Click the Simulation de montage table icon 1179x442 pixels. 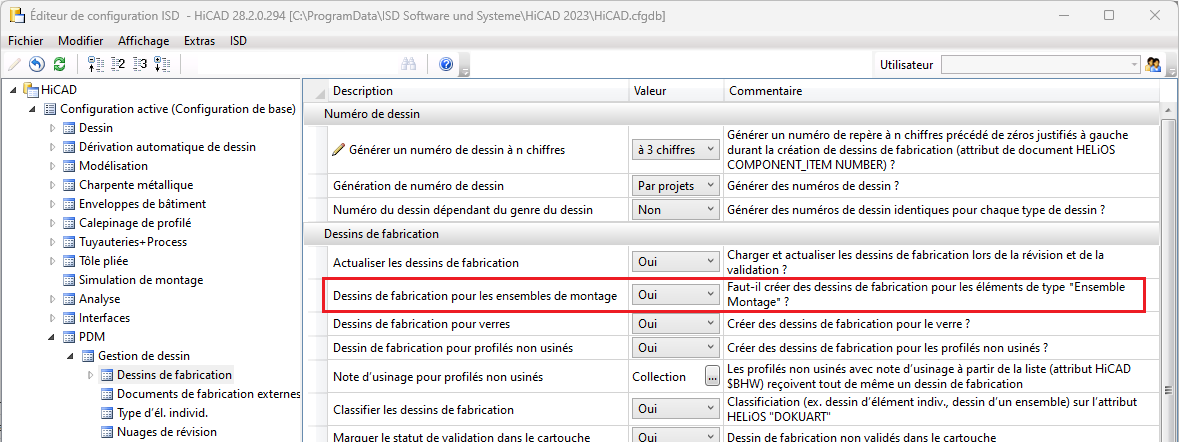pyautogui.click(x=69, y=280)
